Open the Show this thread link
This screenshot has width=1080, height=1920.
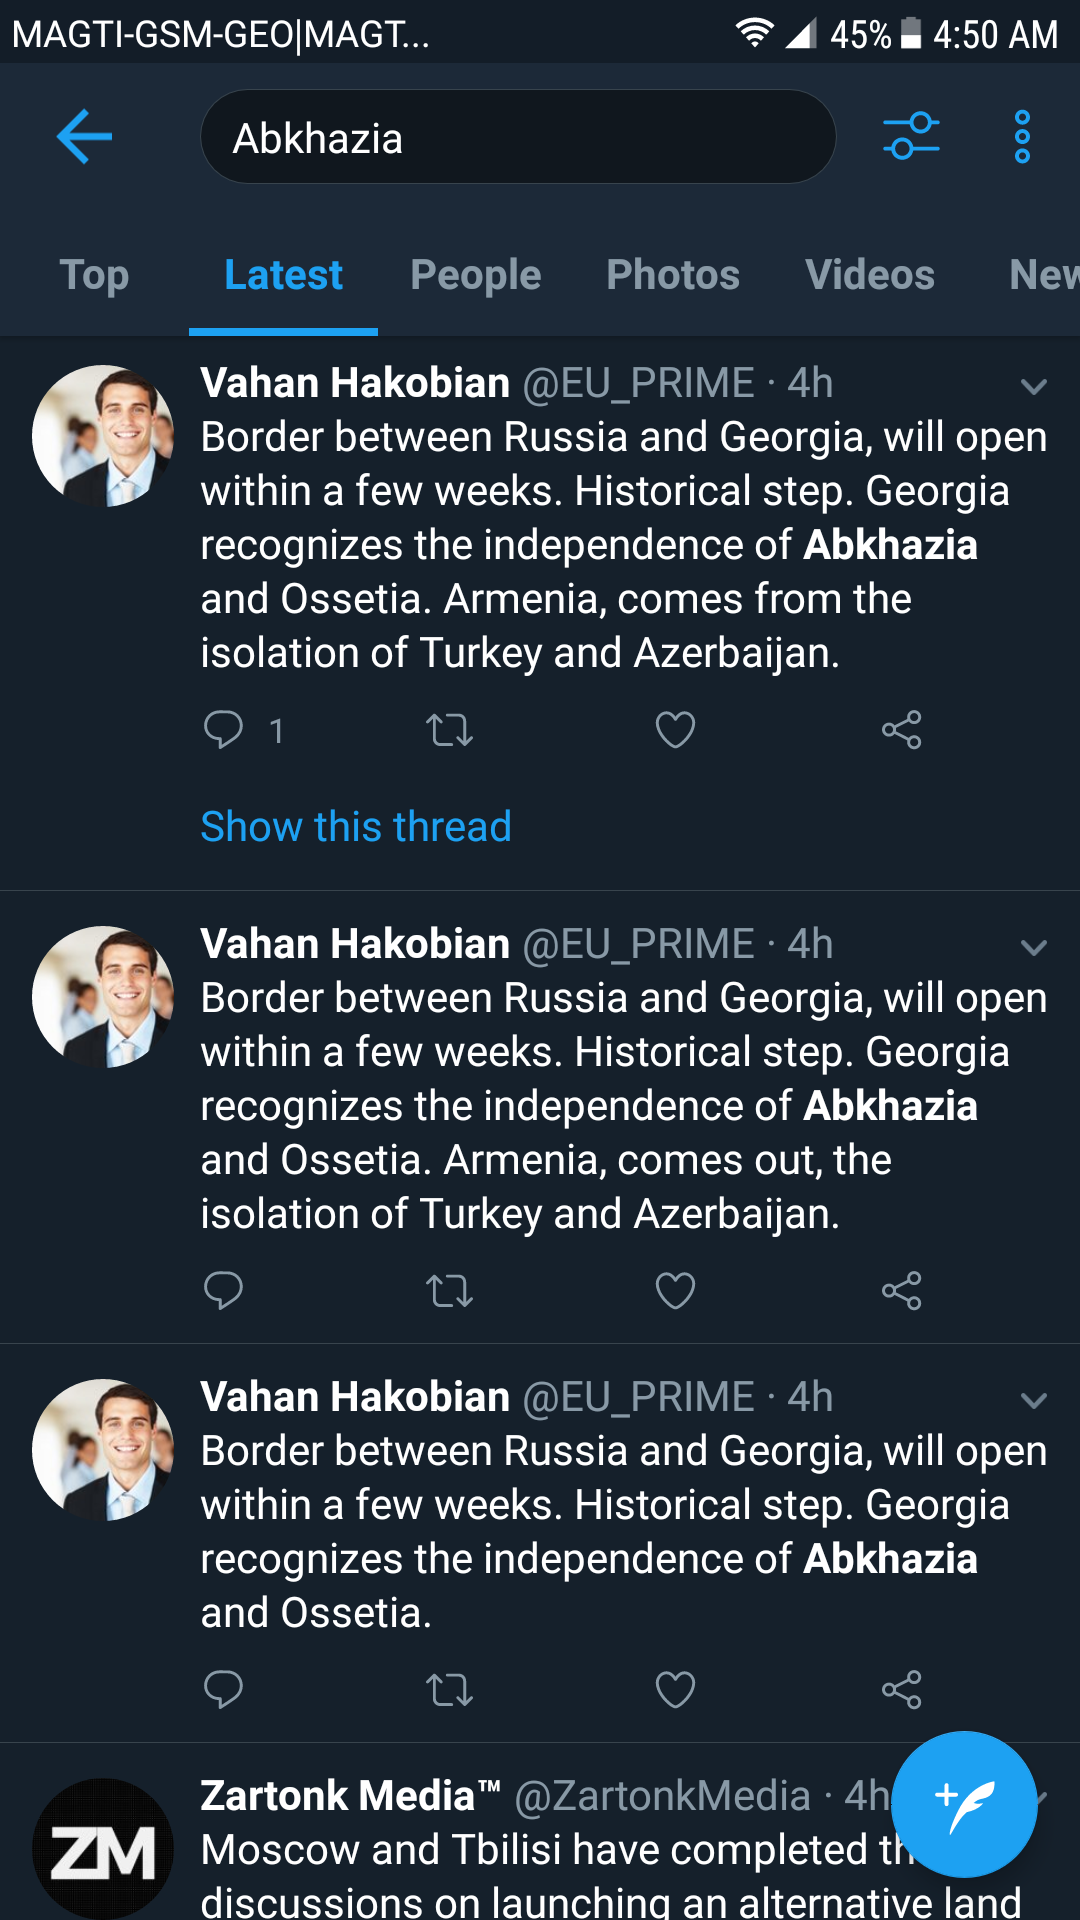(356, 827)
